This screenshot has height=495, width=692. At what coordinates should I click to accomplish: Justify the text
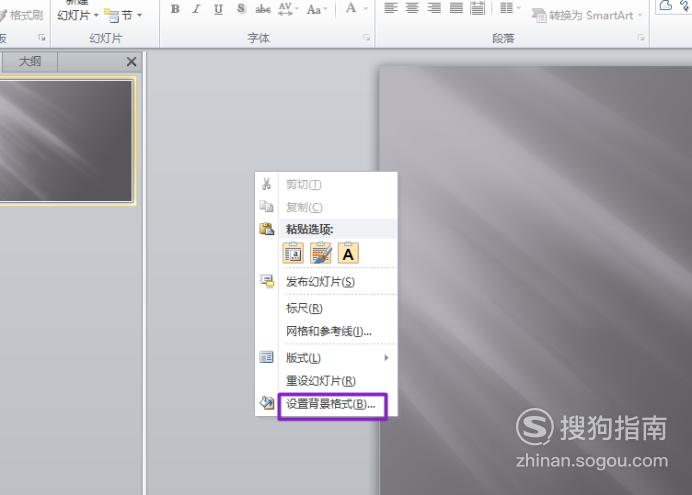point(456,8)
